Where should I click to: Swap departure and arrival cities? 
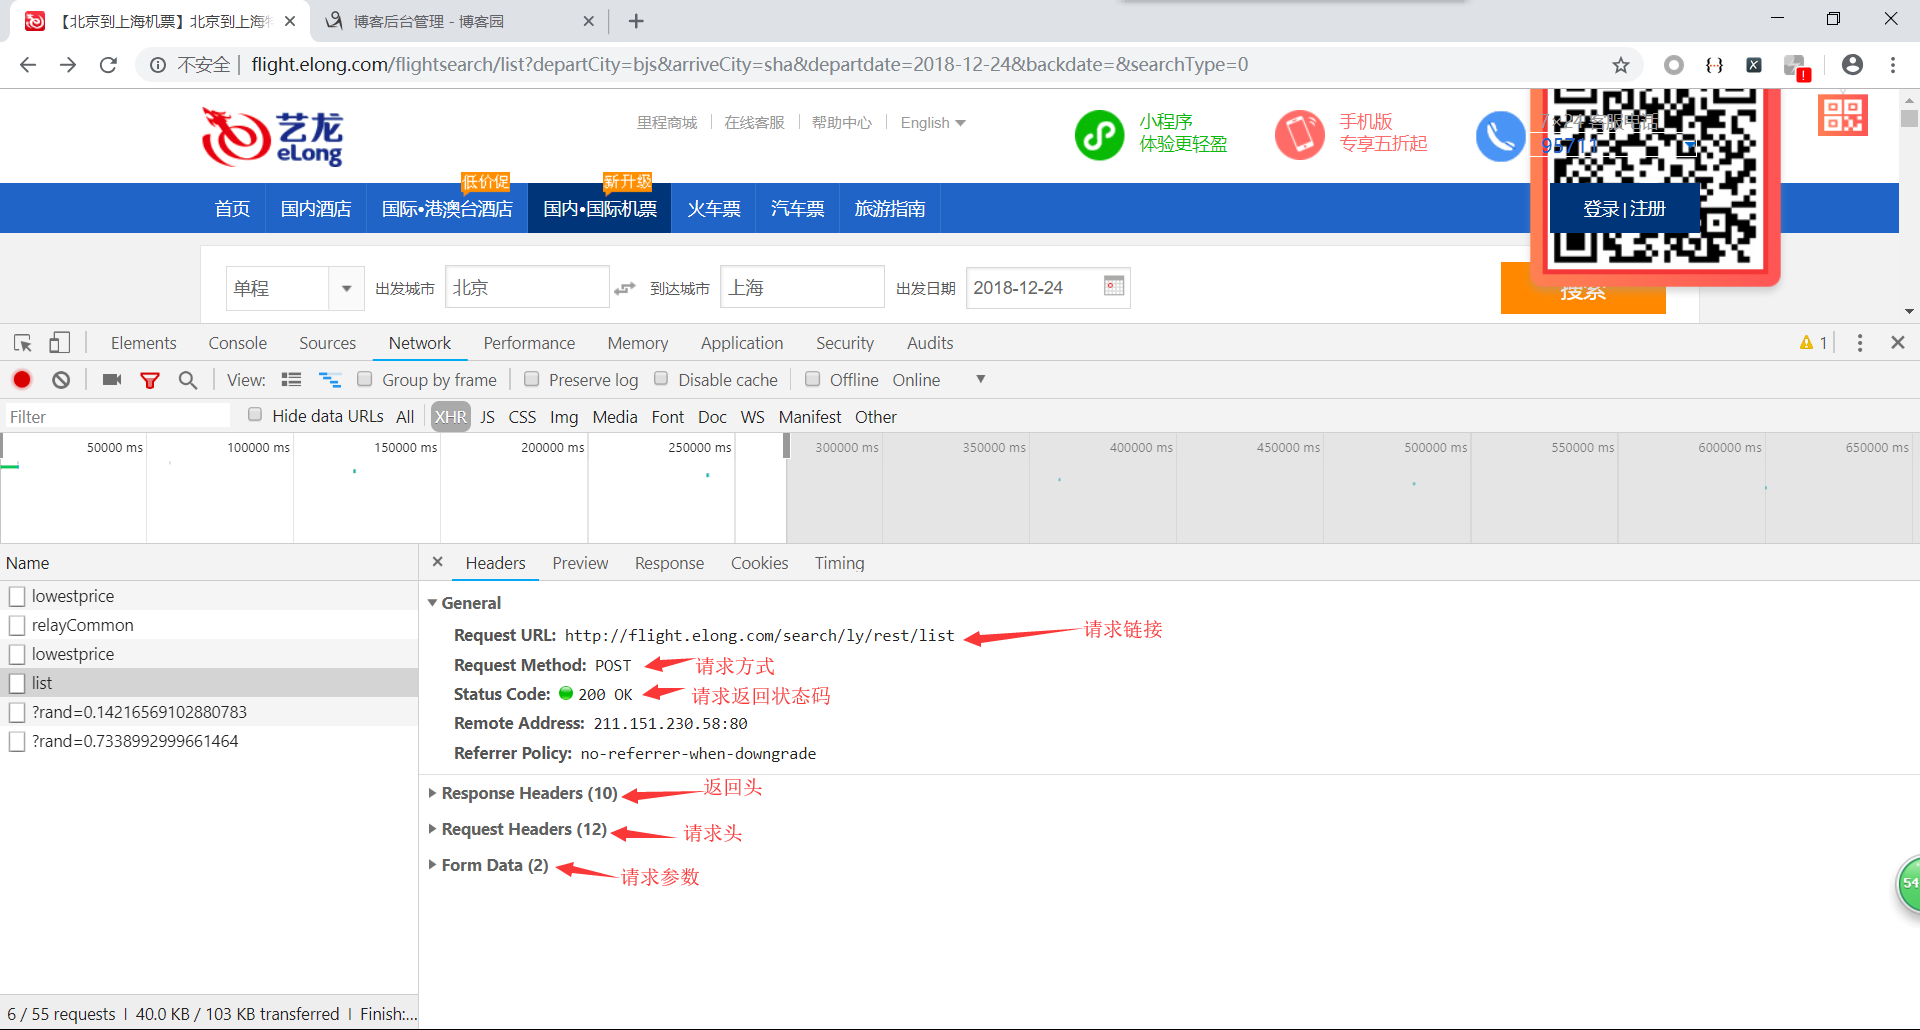point(625,288)
